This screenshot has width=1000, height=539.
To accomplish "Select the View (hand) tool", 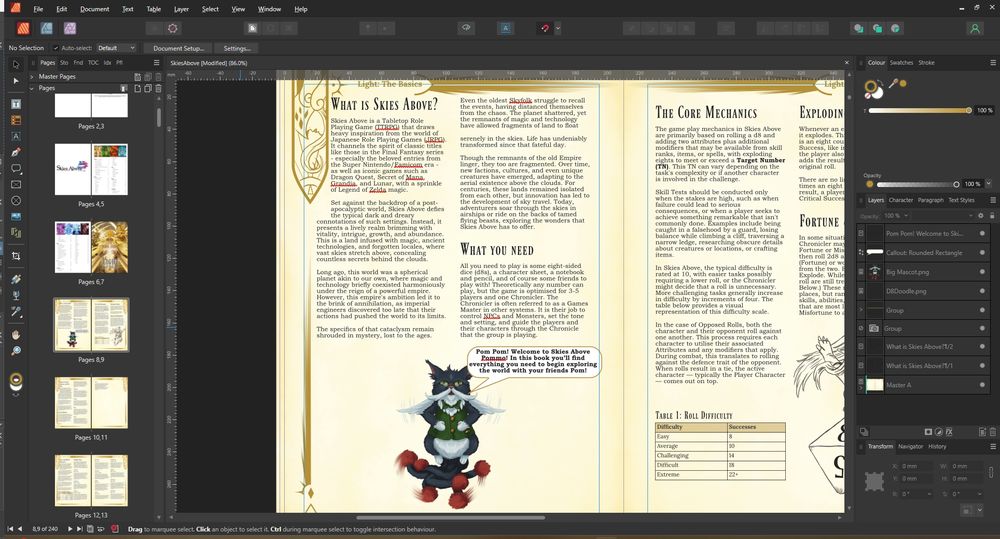I will [16, 334].
